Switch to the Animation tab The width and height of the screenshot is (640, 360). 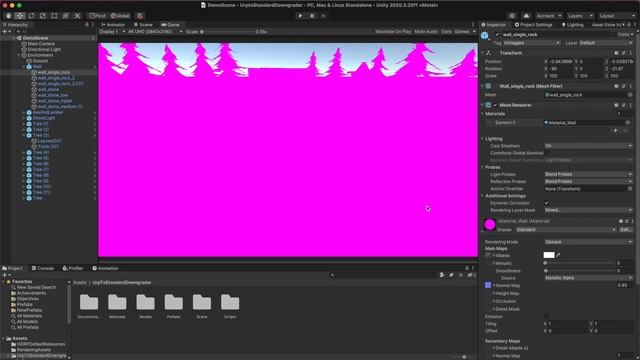tap(105, 268)
